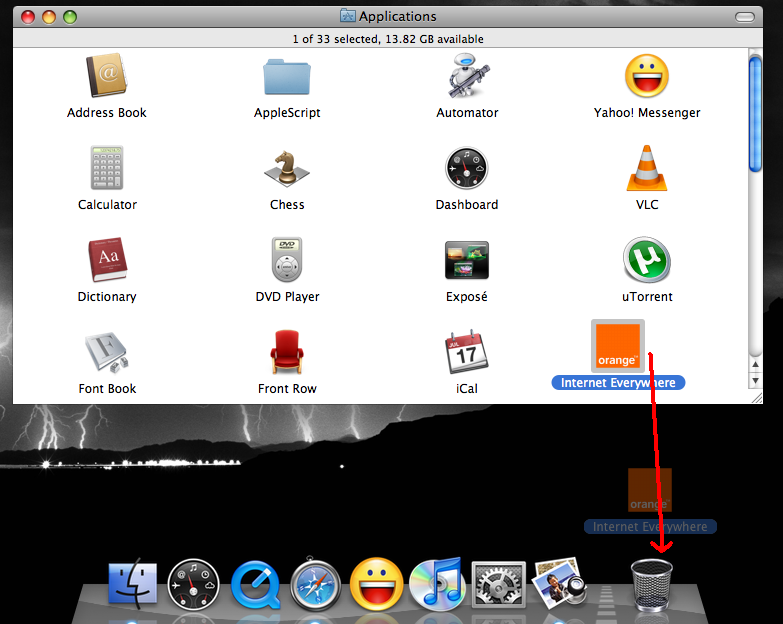Select the VLC traffic cone icon

(x=647, y=168)
